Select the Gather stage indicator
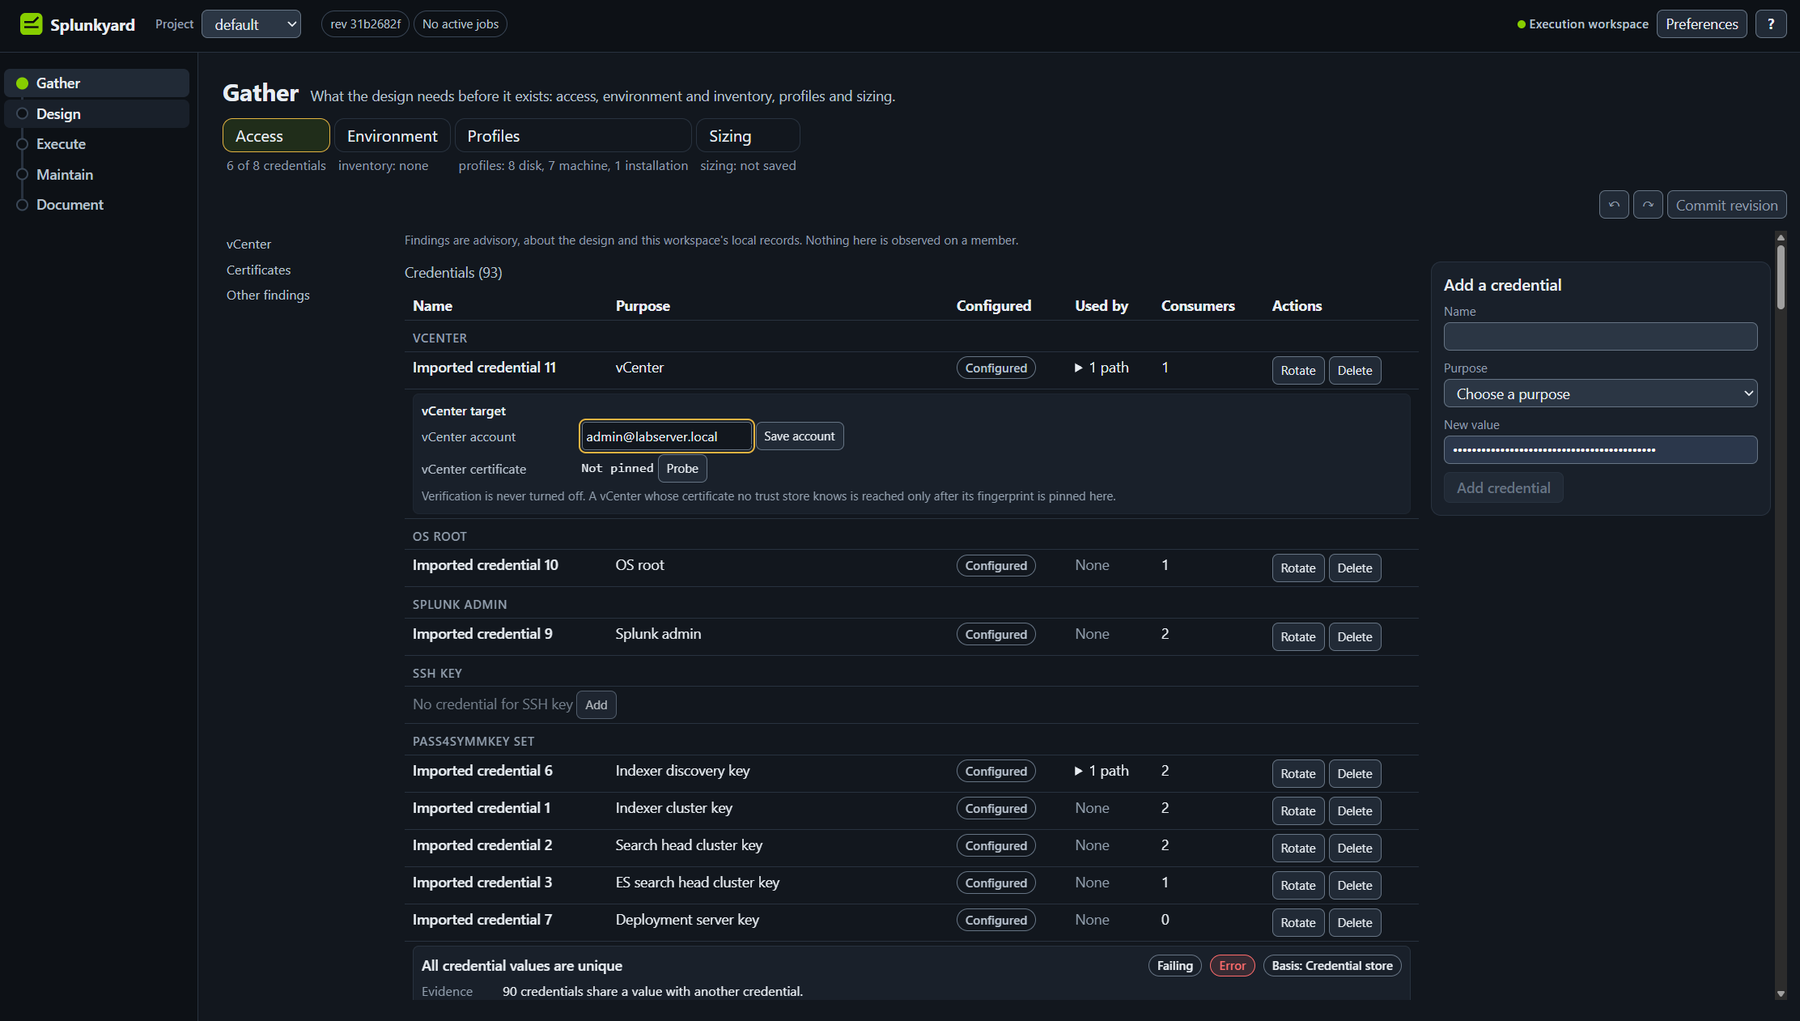Image resolution: width=1800 pixels, height=1021 pixels. [22, 83]
